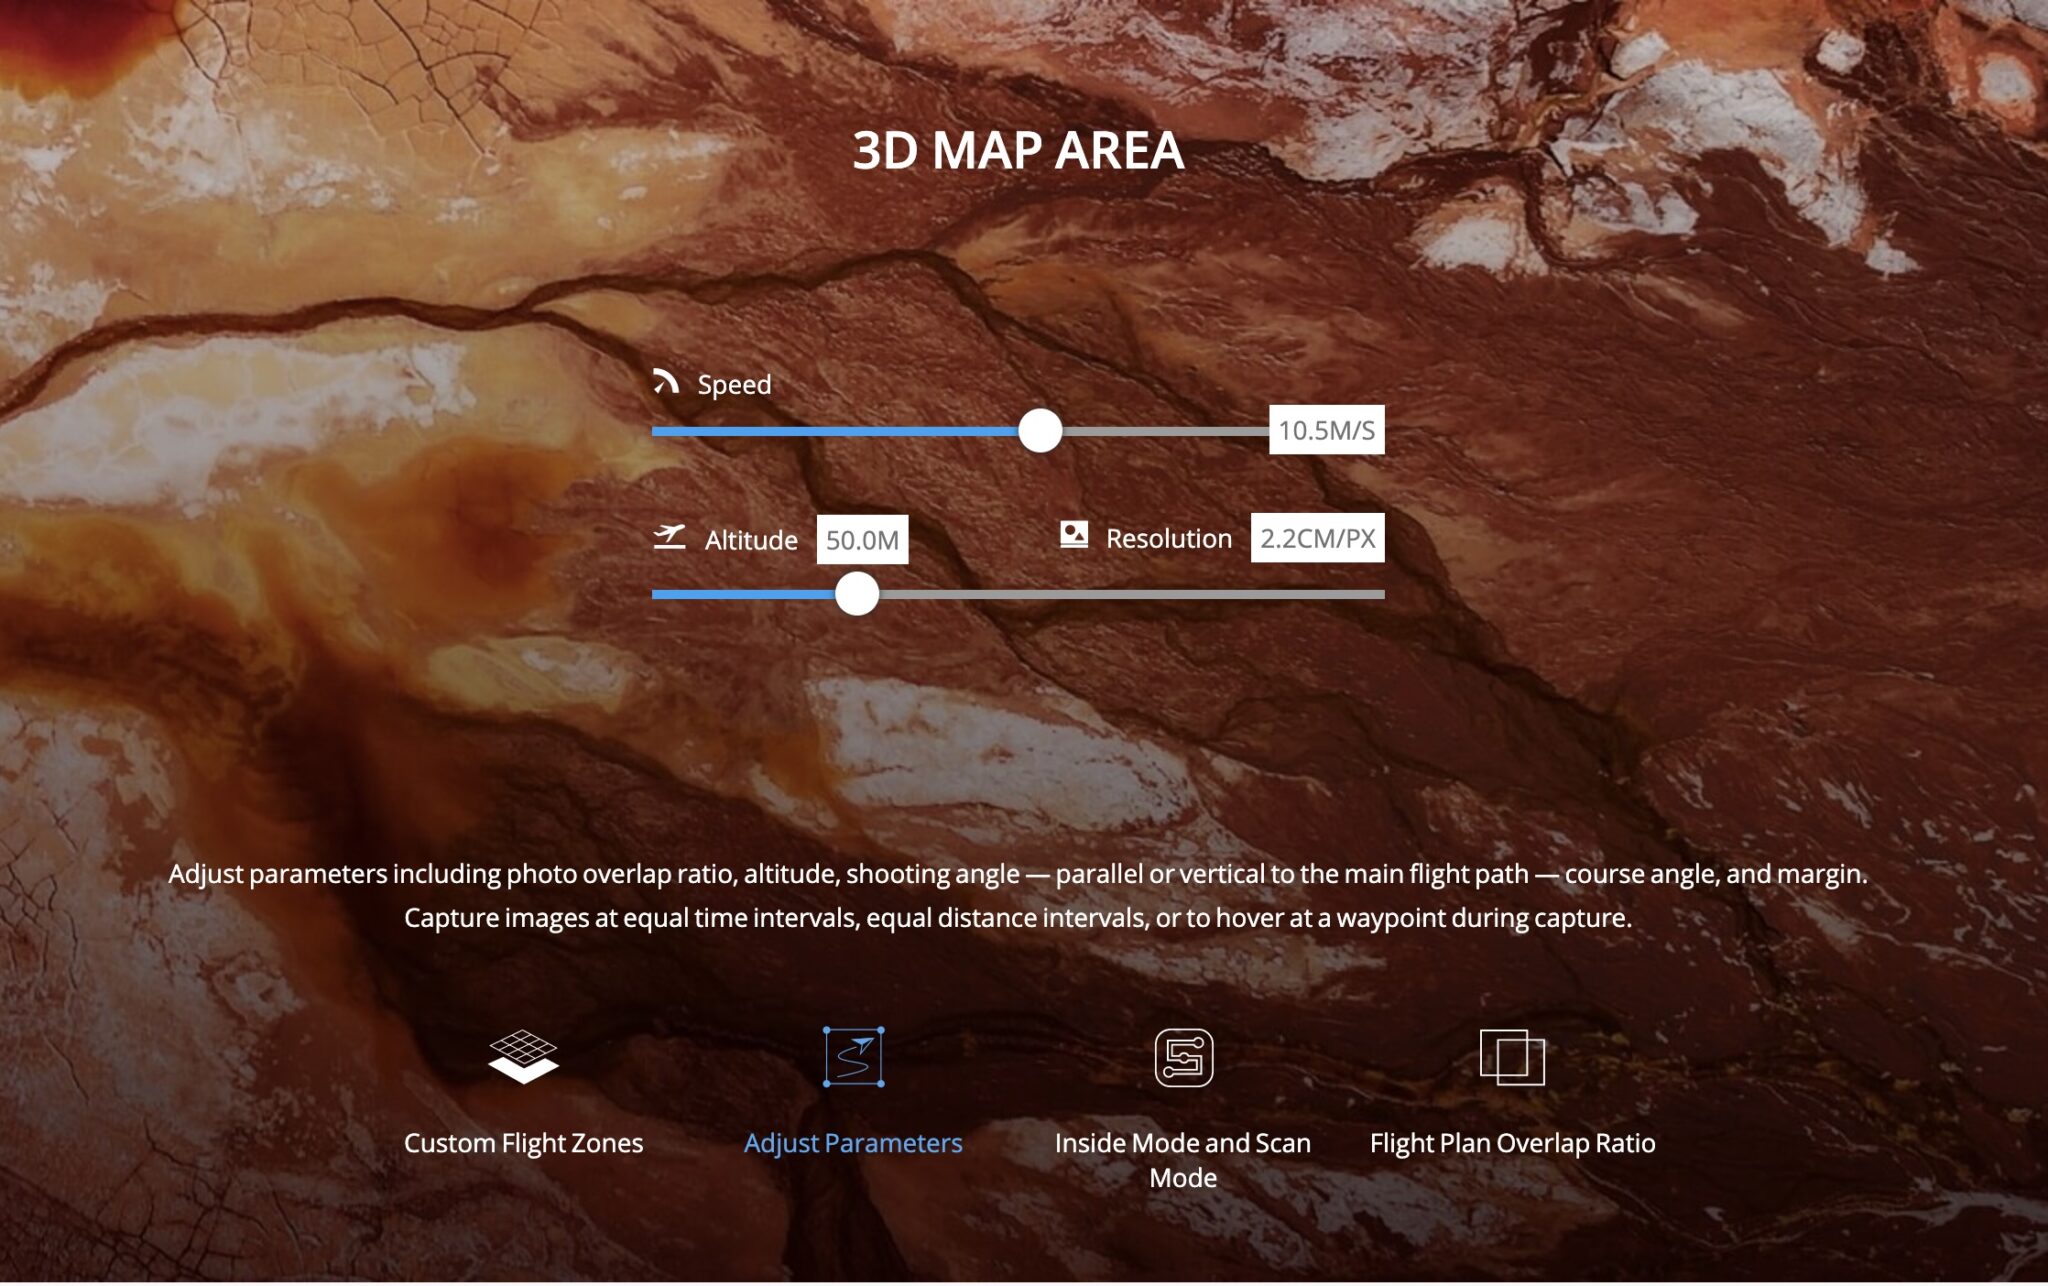
Task: Click the 3D MAP AREA heading
Action: 1018,151
